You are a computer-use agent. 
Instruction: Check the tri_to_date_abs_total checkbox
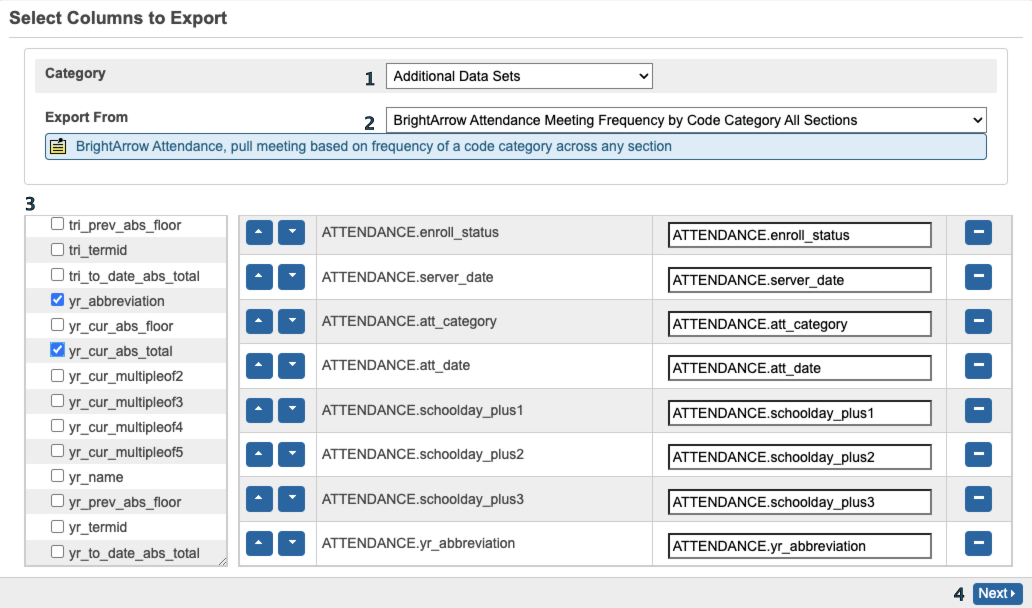pyautogui.click(x=57, y=275)
